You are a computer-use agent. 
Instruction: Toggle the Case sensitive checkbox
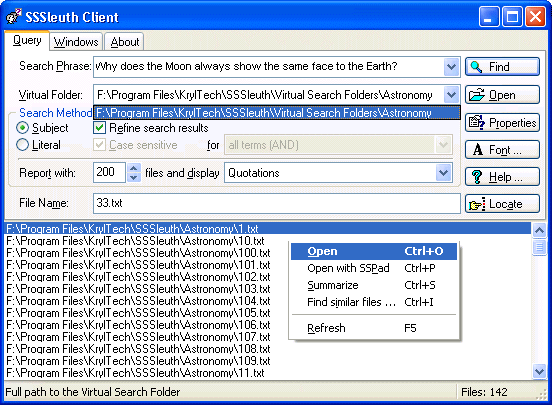coord(100,144)
